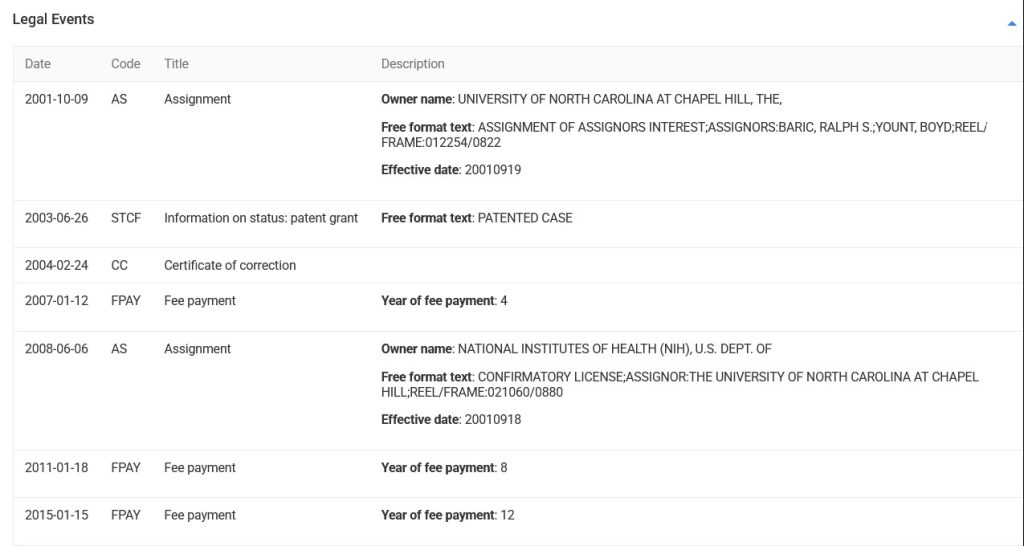Image resolution: width=1024 pixels, height=546 pixels.
Task: Click the 2015-01-15 date cell
Action: (56, 516)
